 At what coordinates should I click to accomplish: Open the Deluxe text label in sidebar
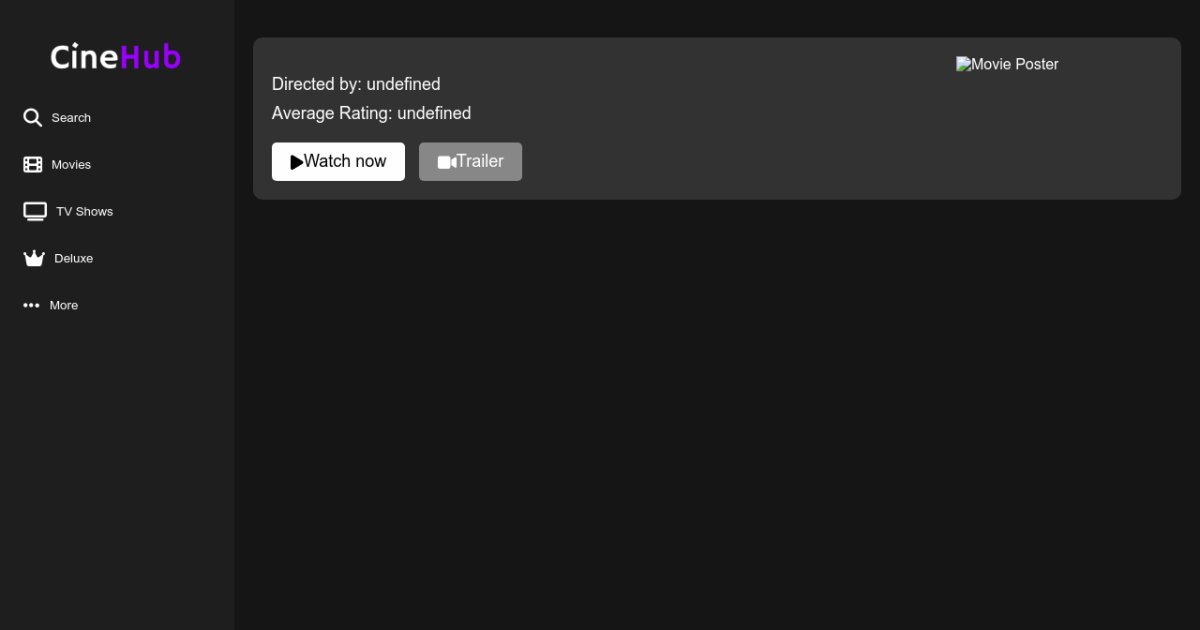[73, 259]
